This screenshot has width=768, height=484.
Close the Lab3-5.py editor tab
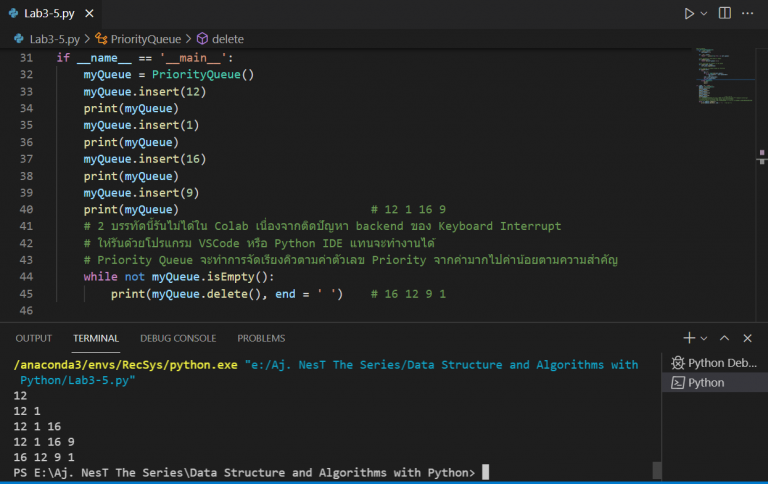[x=91, y=14]
